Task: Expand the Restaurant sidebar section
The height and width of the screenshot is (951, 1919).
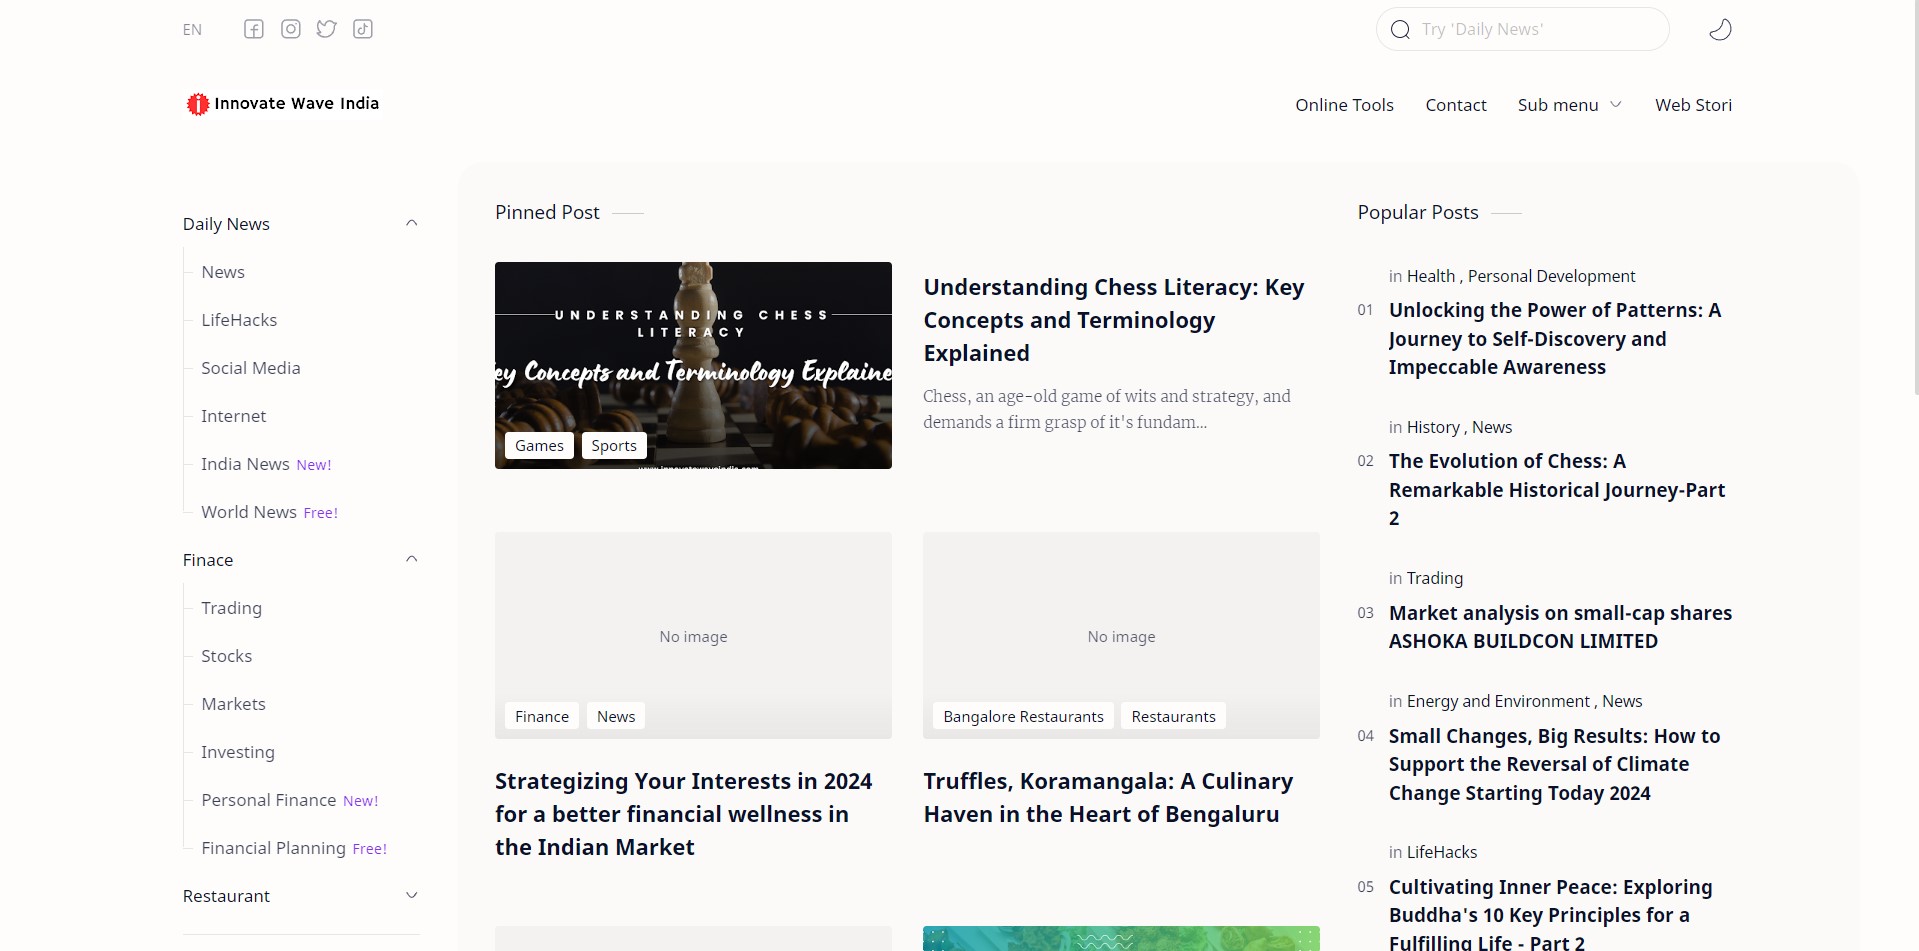Action: [411, 895]
